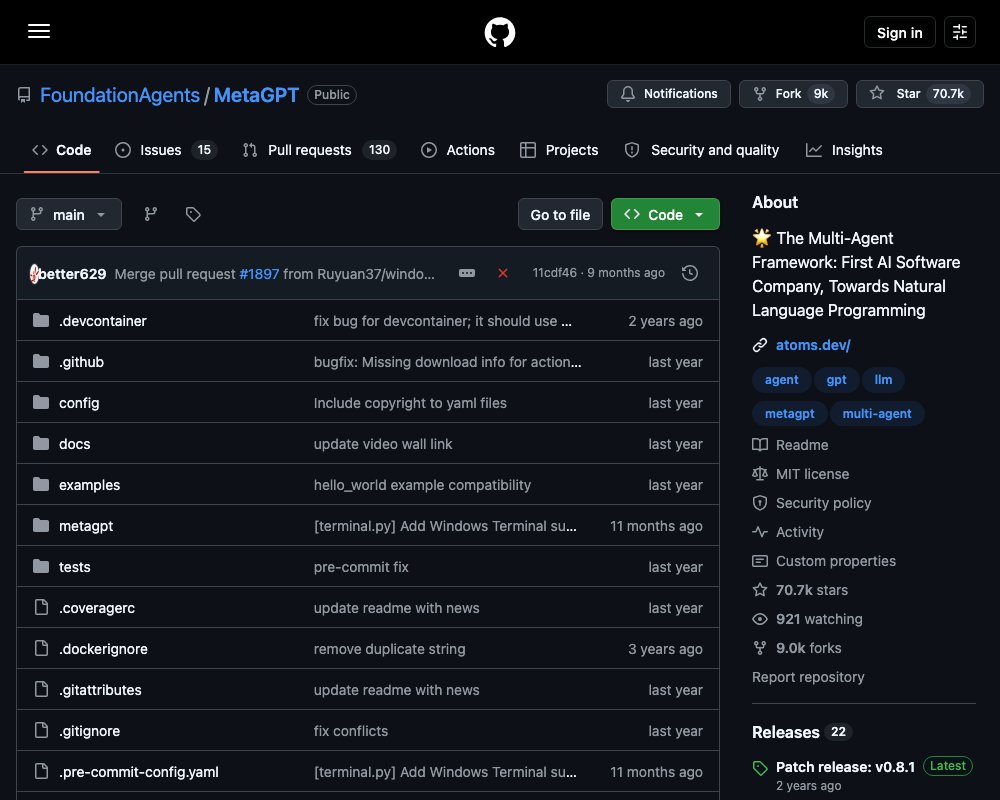Switch to the Code tab

pyautogui.click(x=62, y=150)
